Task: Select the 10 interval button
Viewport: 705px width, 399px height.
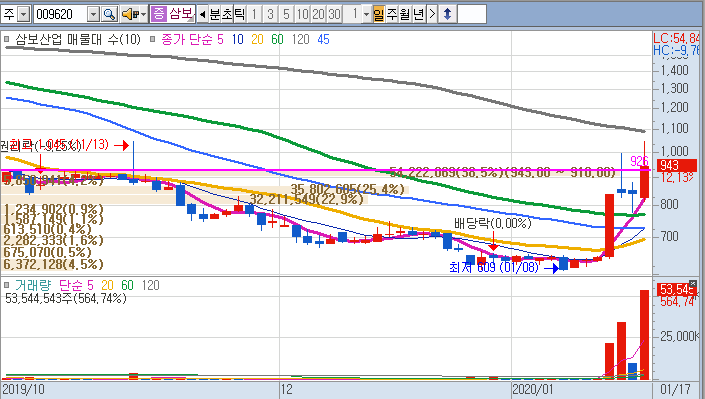Action: (302, 14)
